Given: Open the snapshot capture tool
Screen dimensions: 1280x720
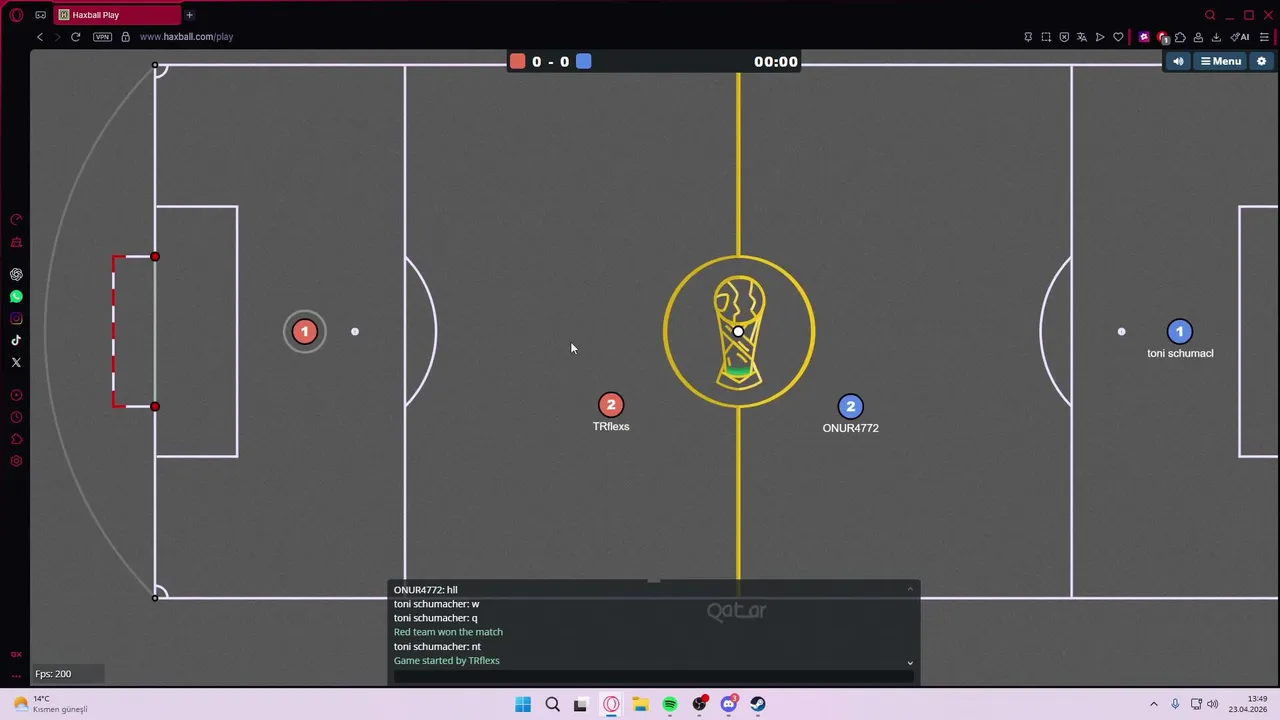Looking at the screenshot, I should point(1046,37).
